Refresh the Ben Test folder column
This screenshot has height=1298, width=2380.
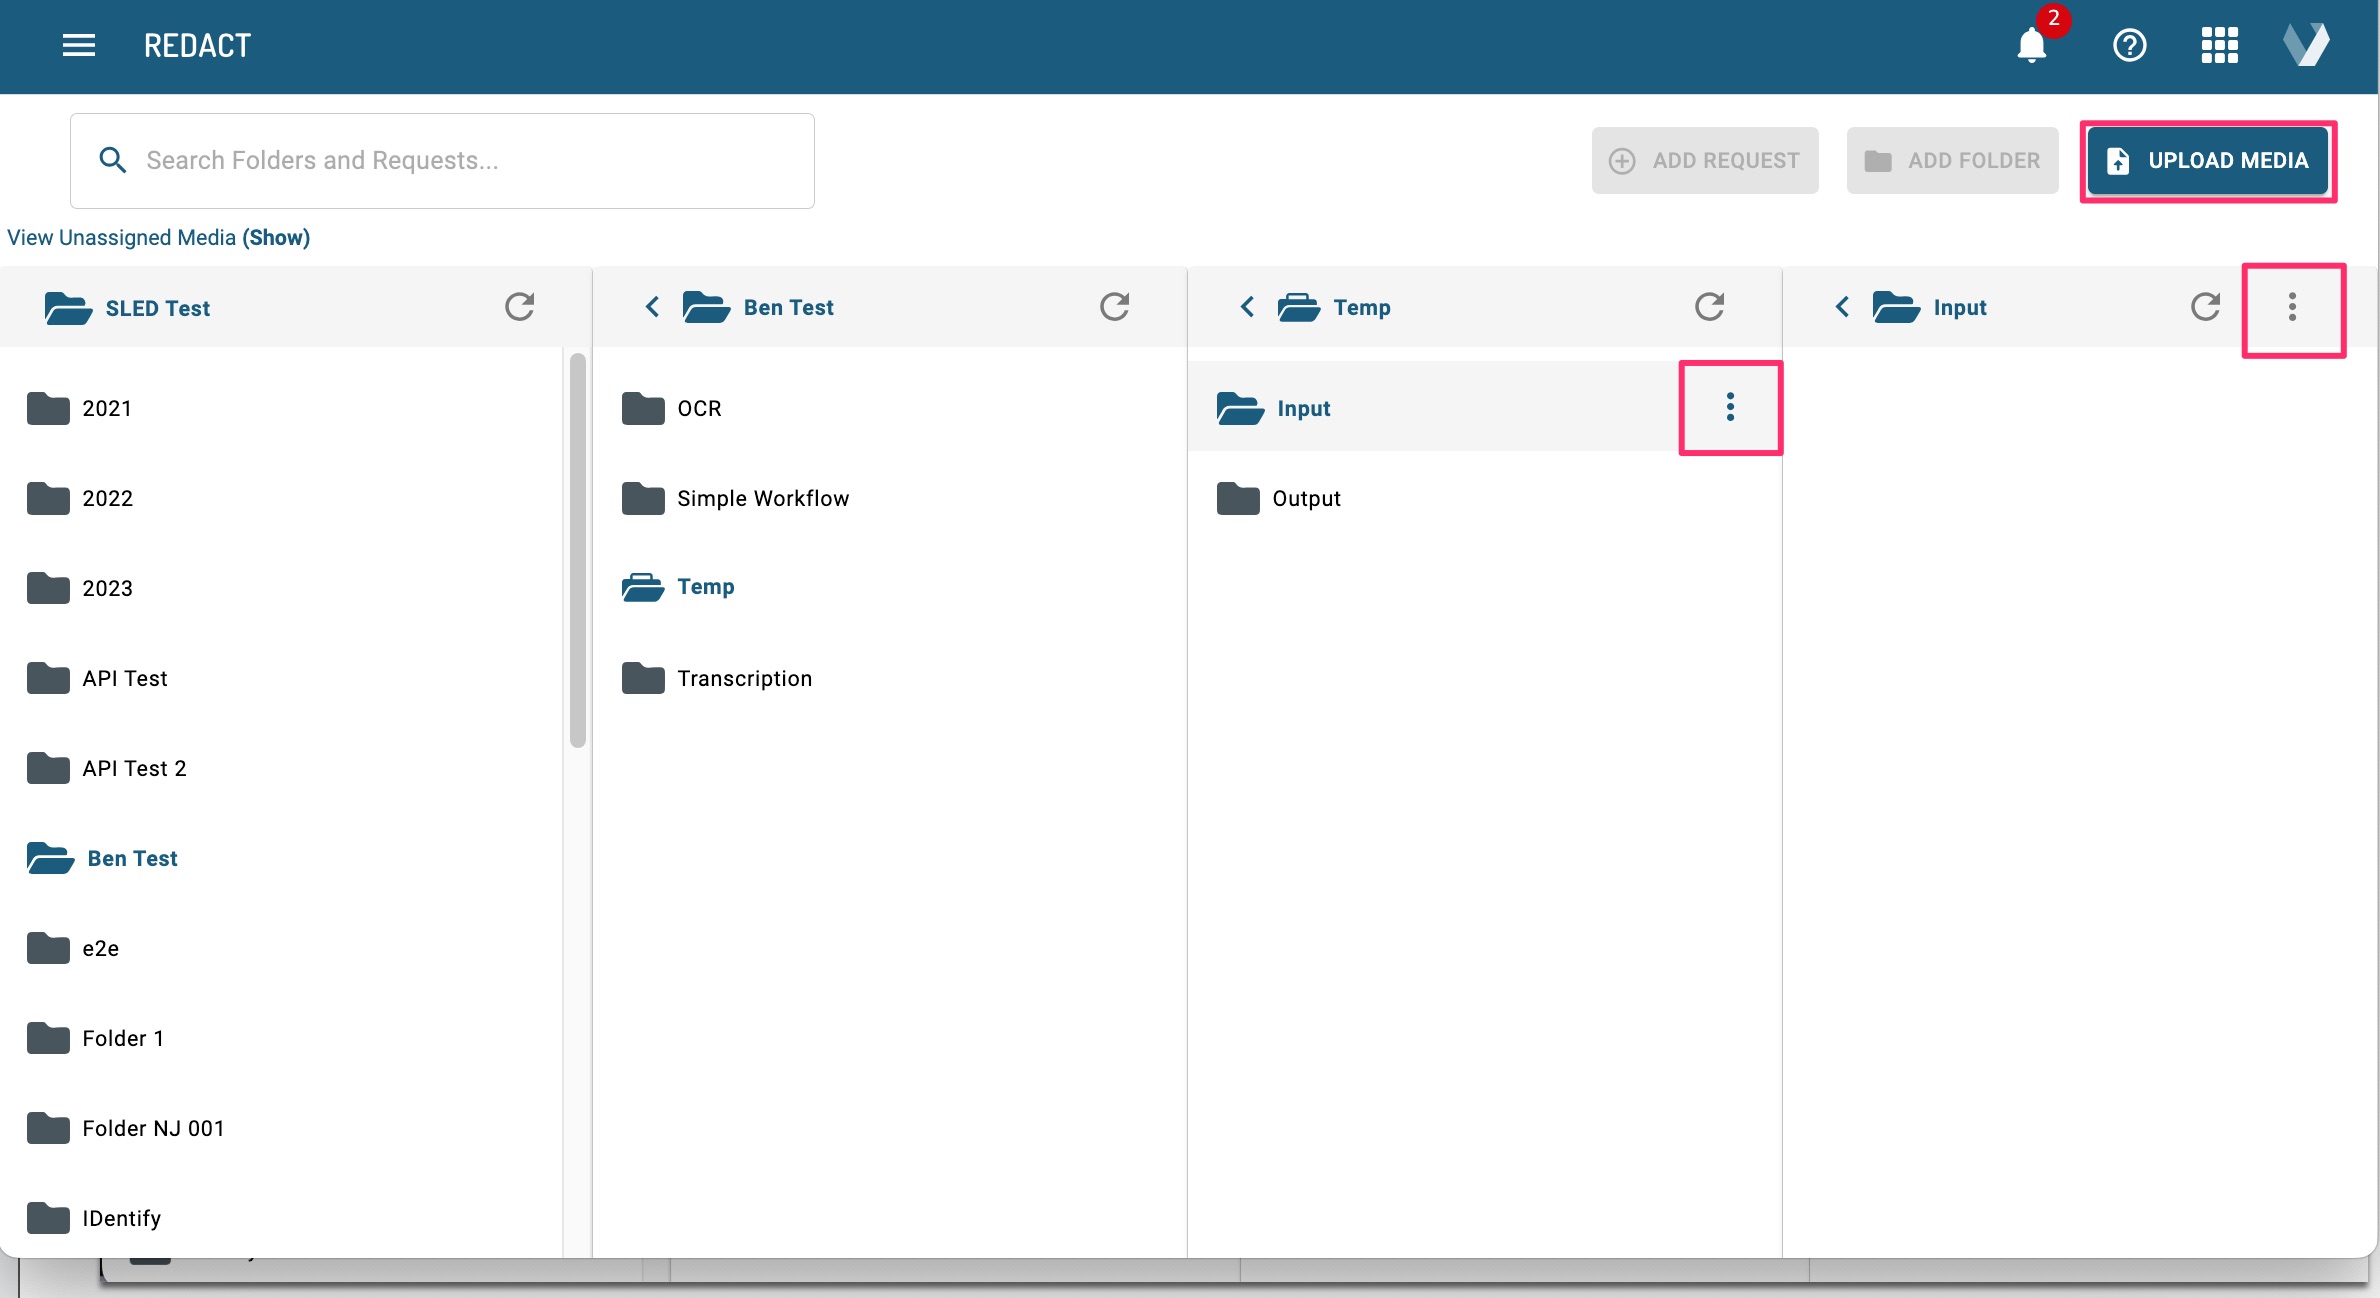[x=1114, y=307]
